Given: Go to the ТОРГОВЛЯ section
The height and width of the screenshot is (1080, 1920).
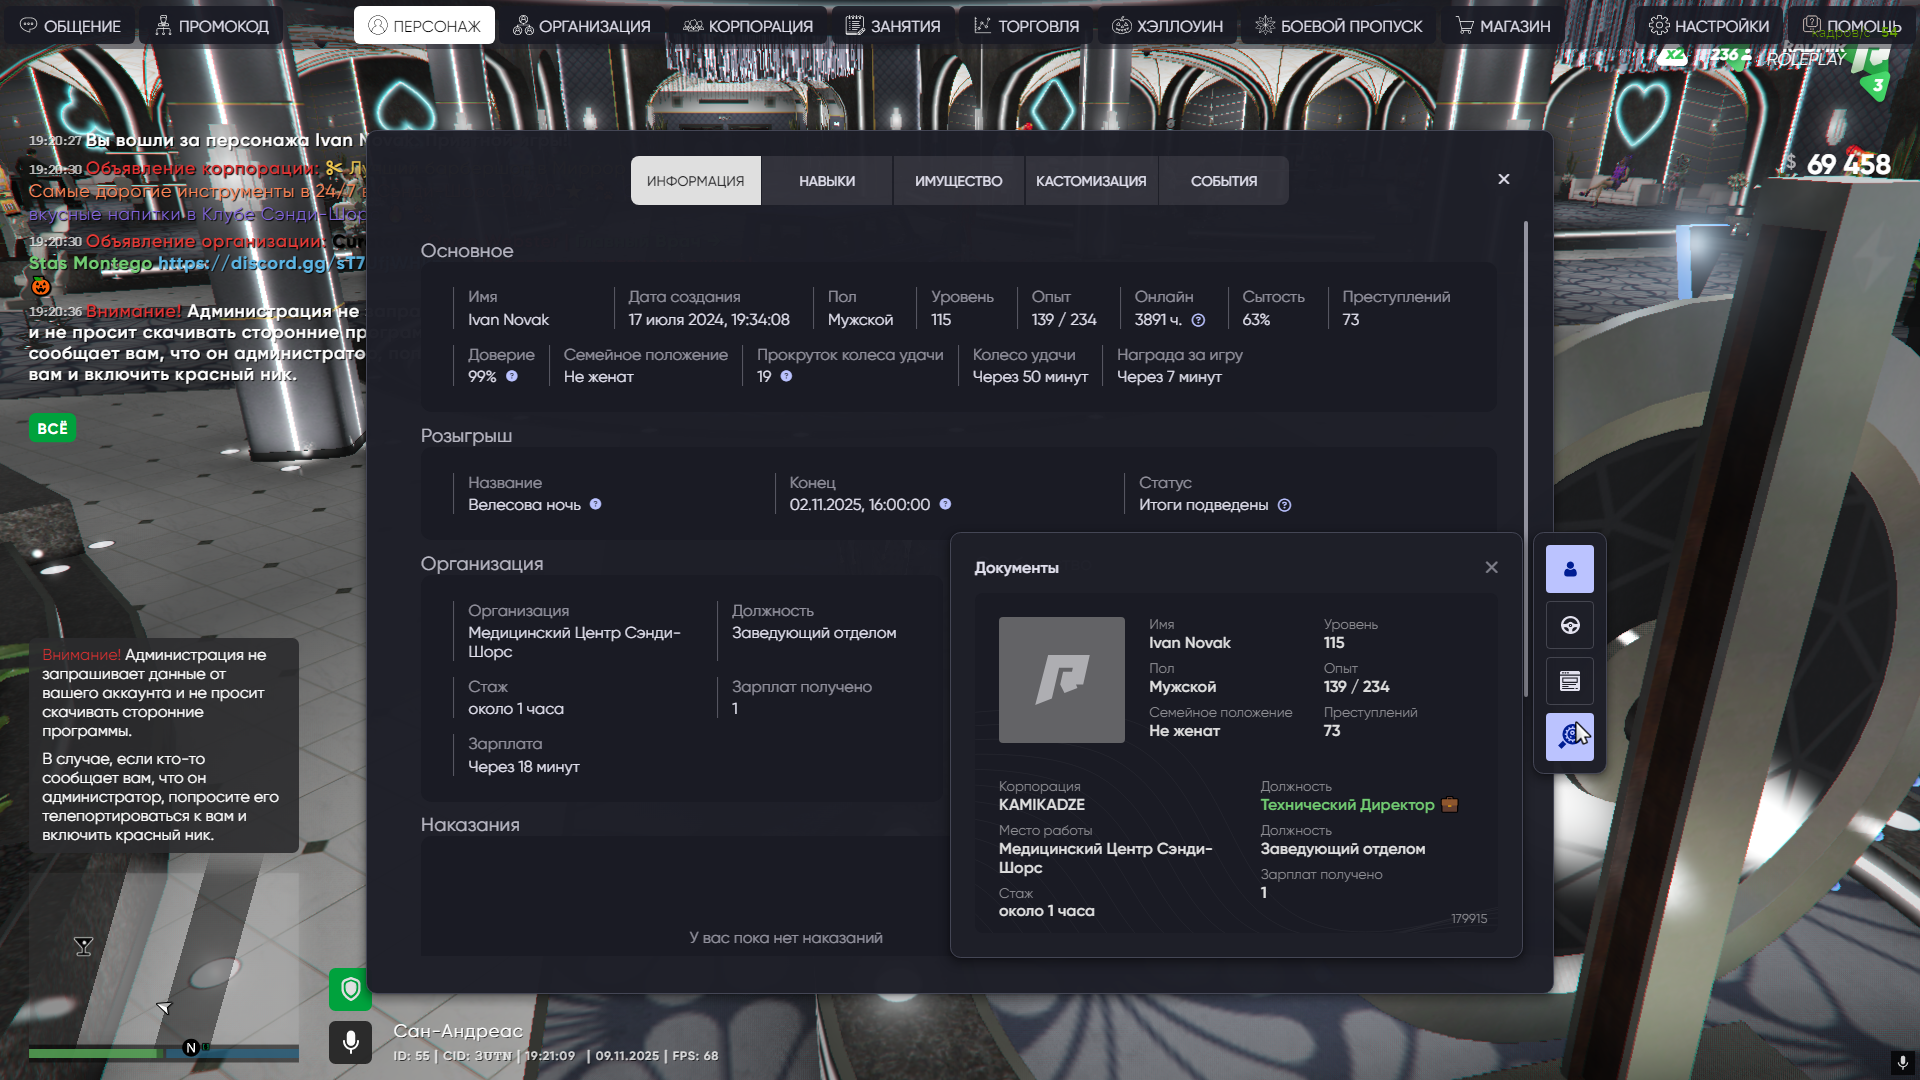Looking at the screenshot, I should click(1026, 26).
